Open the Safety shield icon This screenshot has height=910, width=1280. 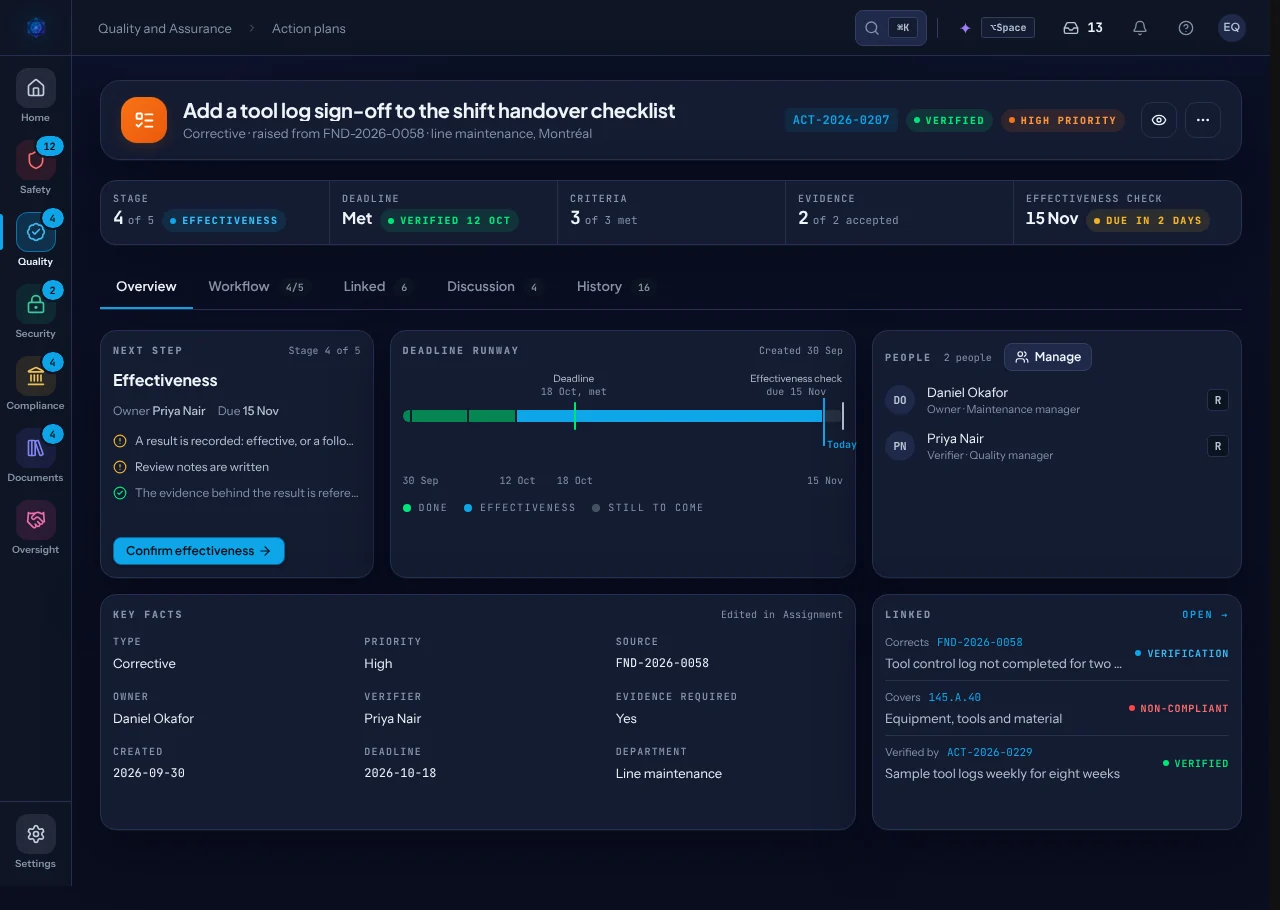tap(36, 160)
